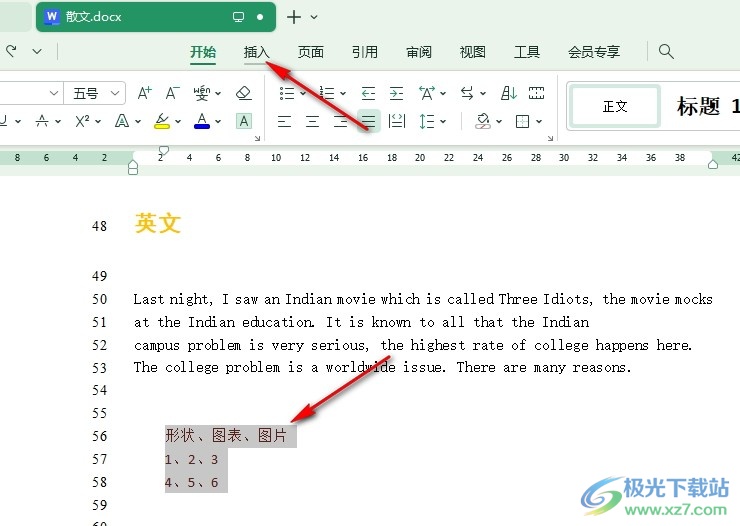Open the 审阅 ribbon tab
The height and width of the screenshot is (526, 740).
419,51
